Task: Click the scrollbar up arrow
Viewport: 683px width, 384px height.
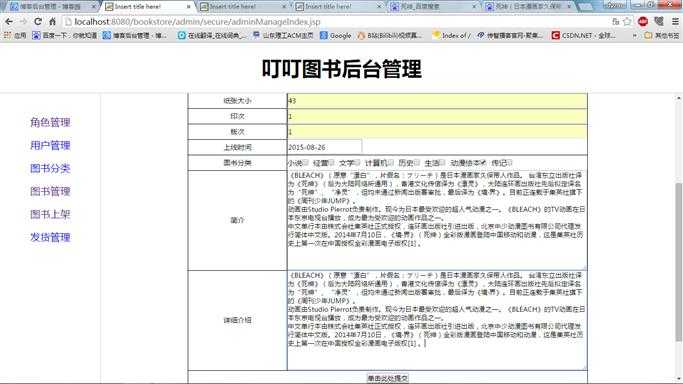Action: click(x=678, y=99)
